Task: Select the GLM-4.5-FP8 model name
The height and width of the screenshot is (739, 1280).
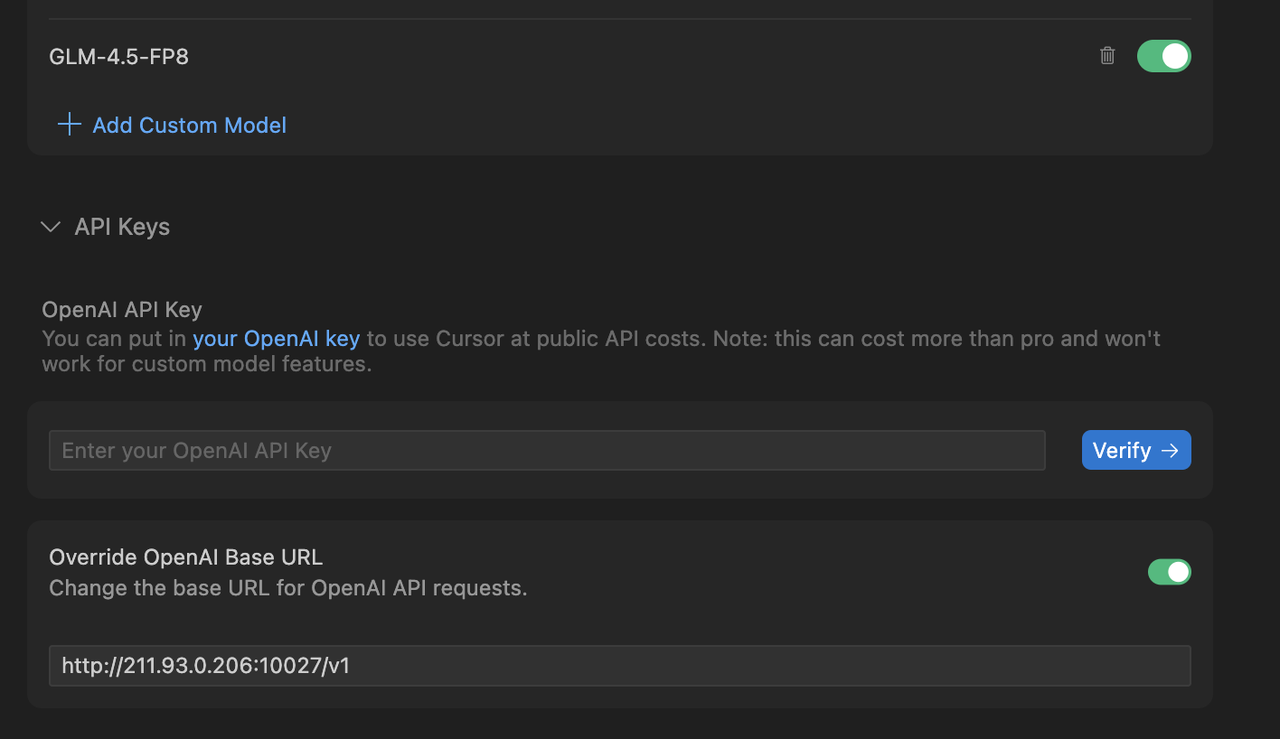Action: click(119, 56)
